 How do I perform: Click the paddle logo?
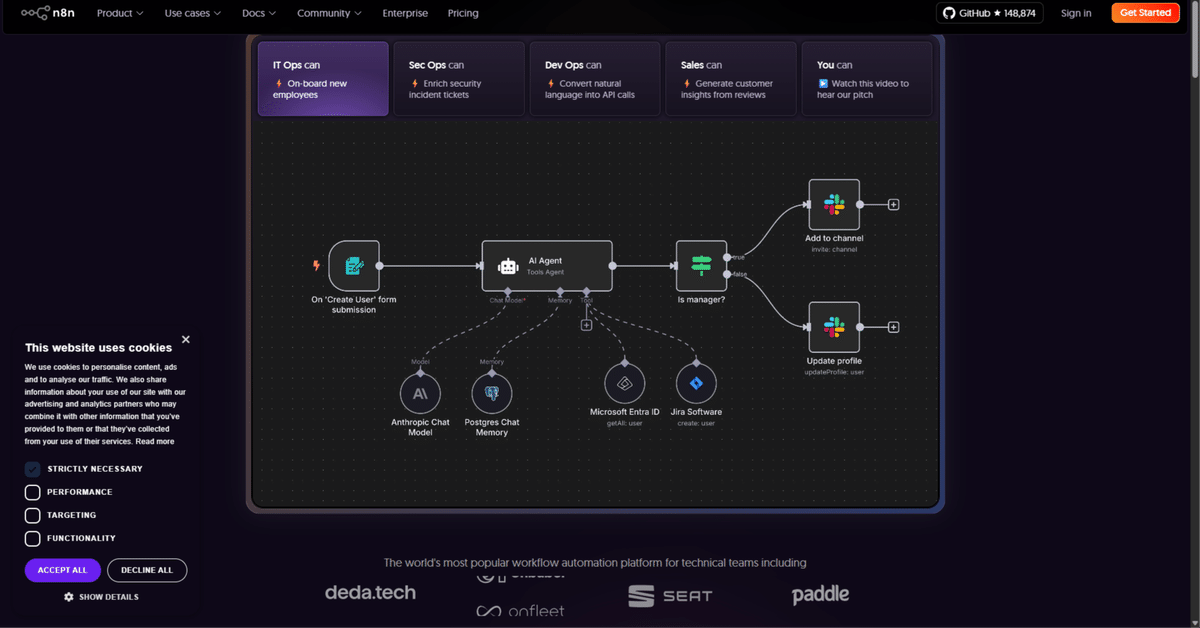(820, 595)
